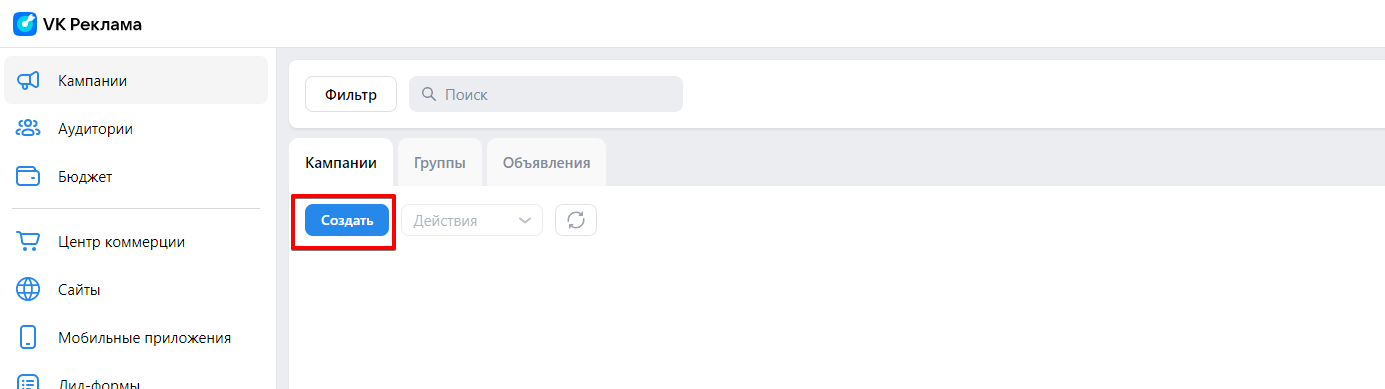Image resolution: width=1385 pixels, height=389 pixels.
Task: Open the Бюджет wallet icon
Action: coord(28,177)
